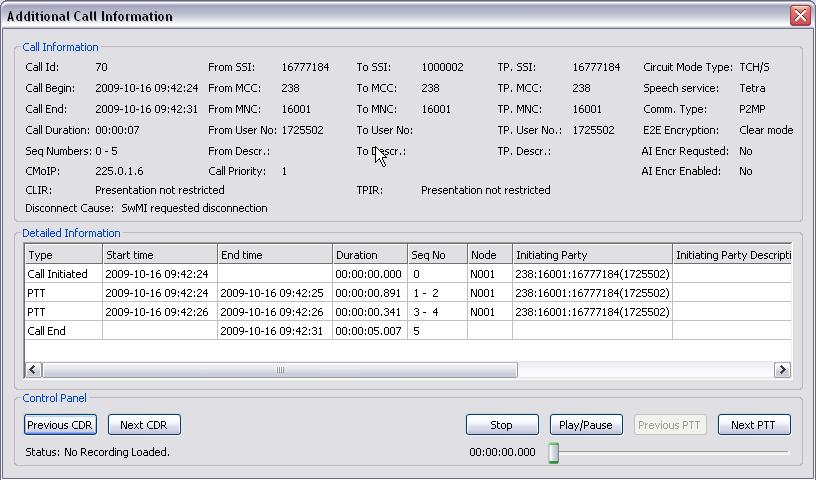Viewport: 816px width, 480px height.
Task: Click the Call Begin value 2009-10-16 09:42:24
Action: pyautogui.click(x=147, y=88)
